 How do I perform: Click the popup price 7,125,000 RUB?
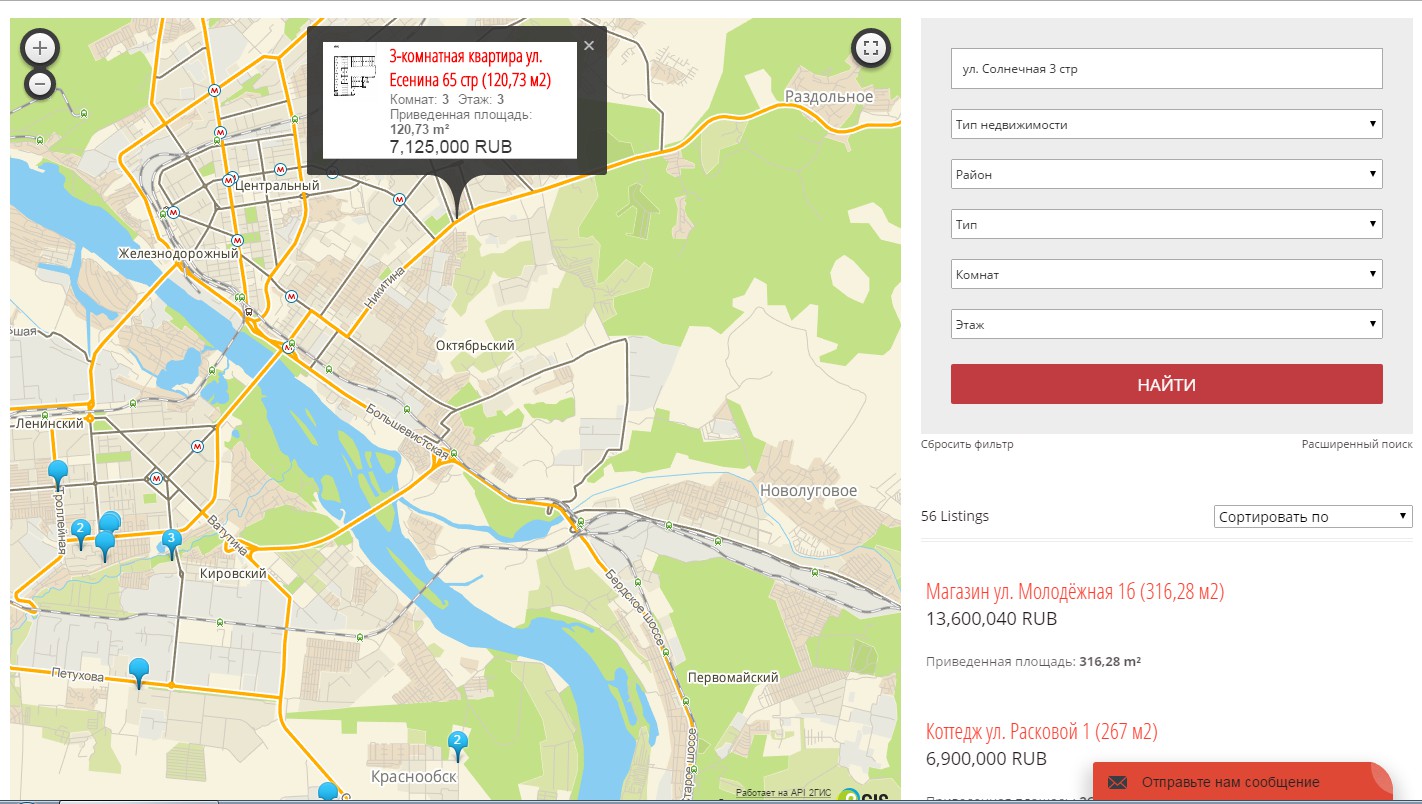tap(450, 146)
